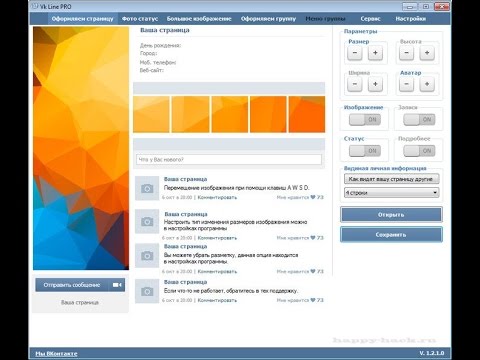Click camera avatar of 'Вы можете убрать разметку' post

147,256
